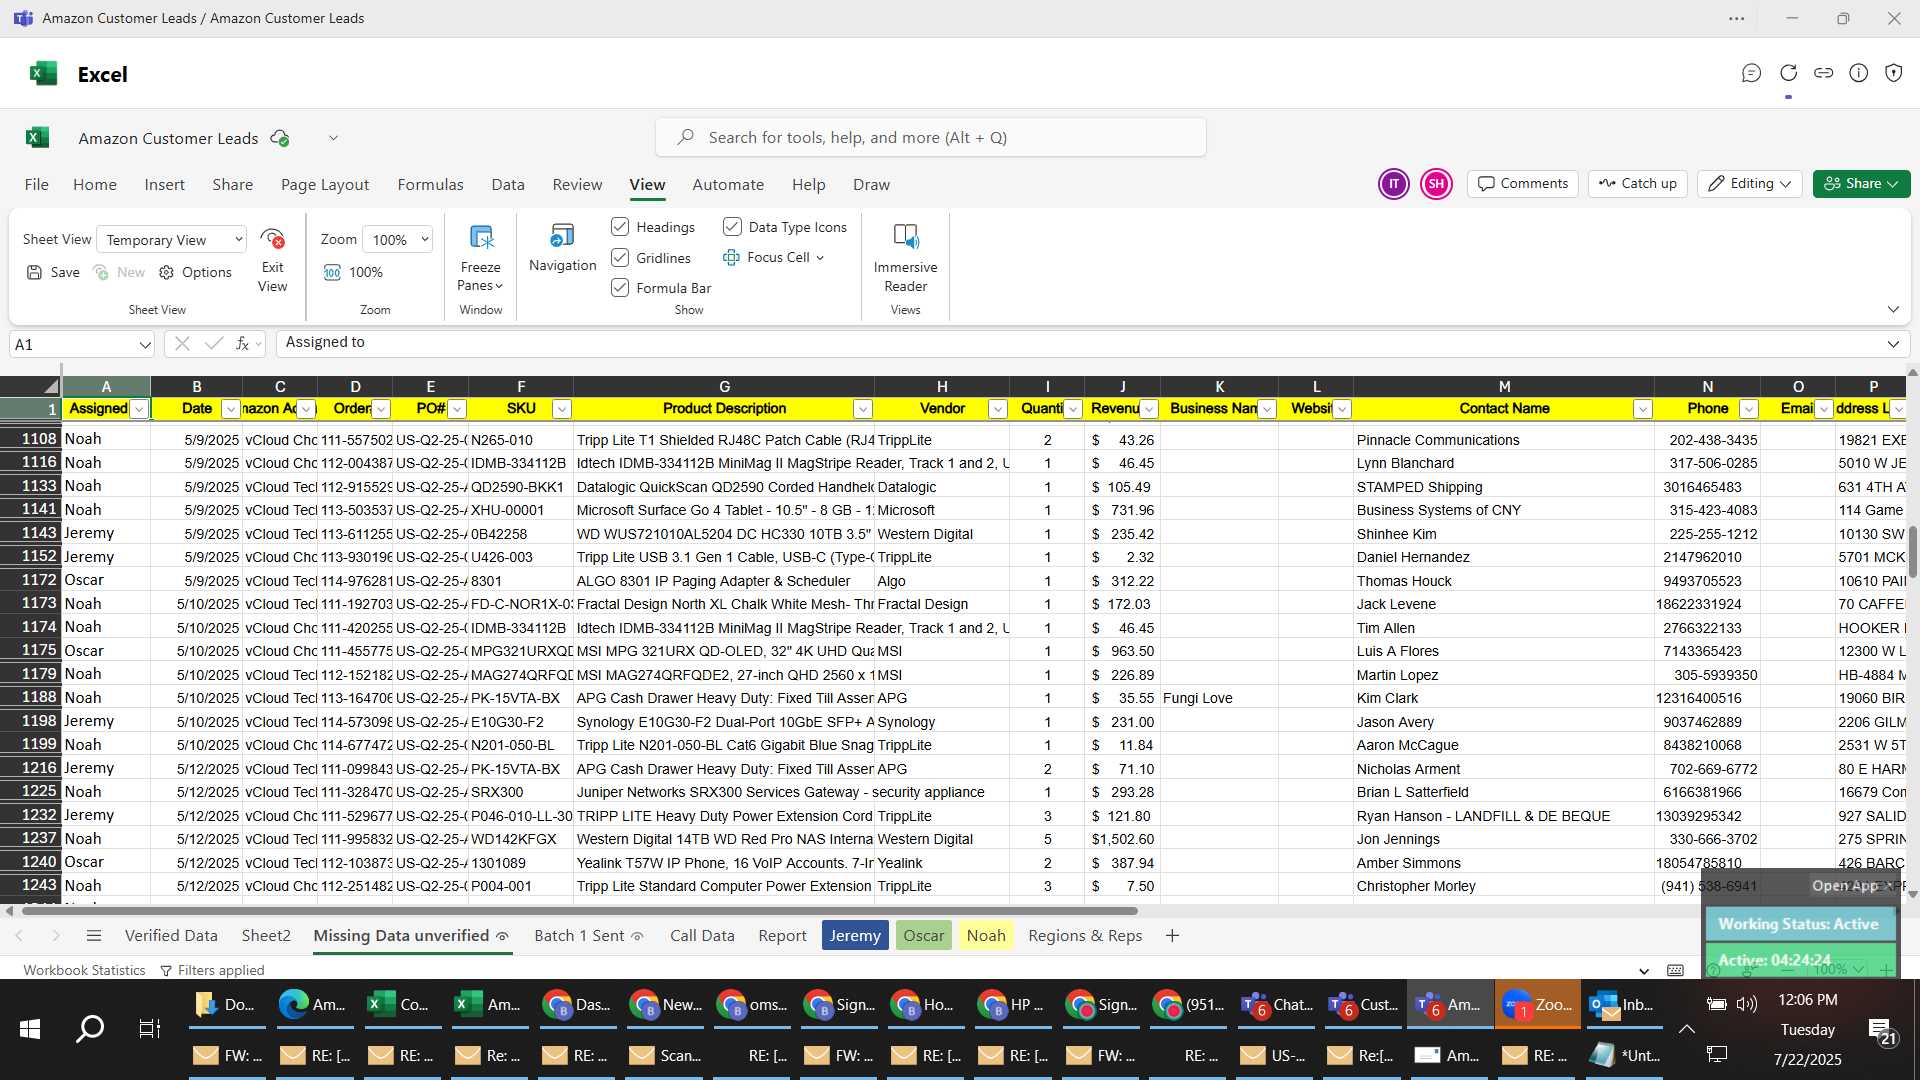Image resolution: width=1920 pixels, height=1080 pixels.
Task: Click the select-all corner triangle
Action: [50, 386]
